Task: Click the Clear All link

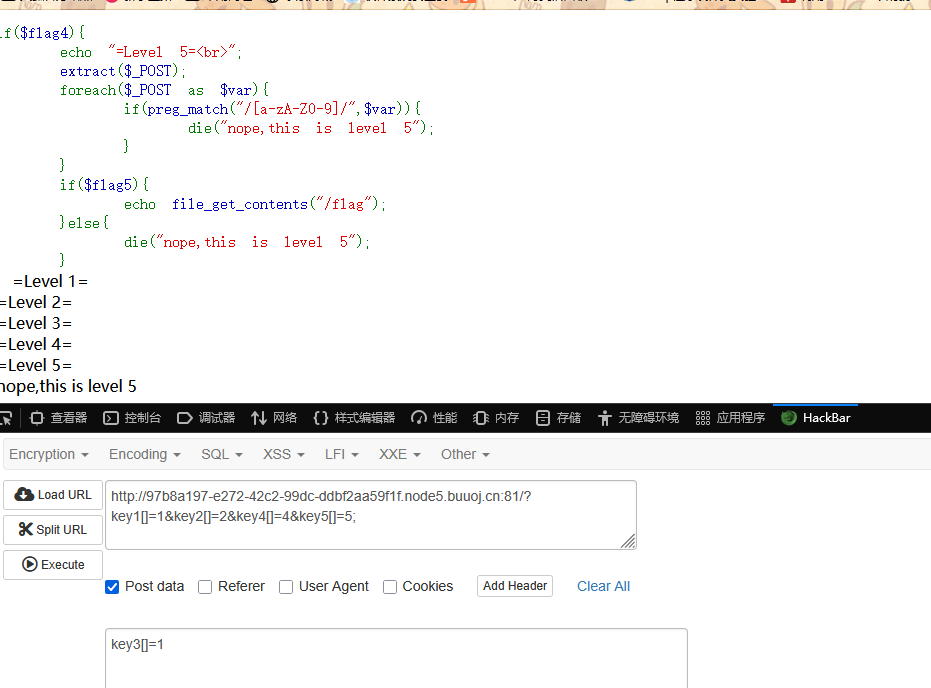Action: (603, 586)
